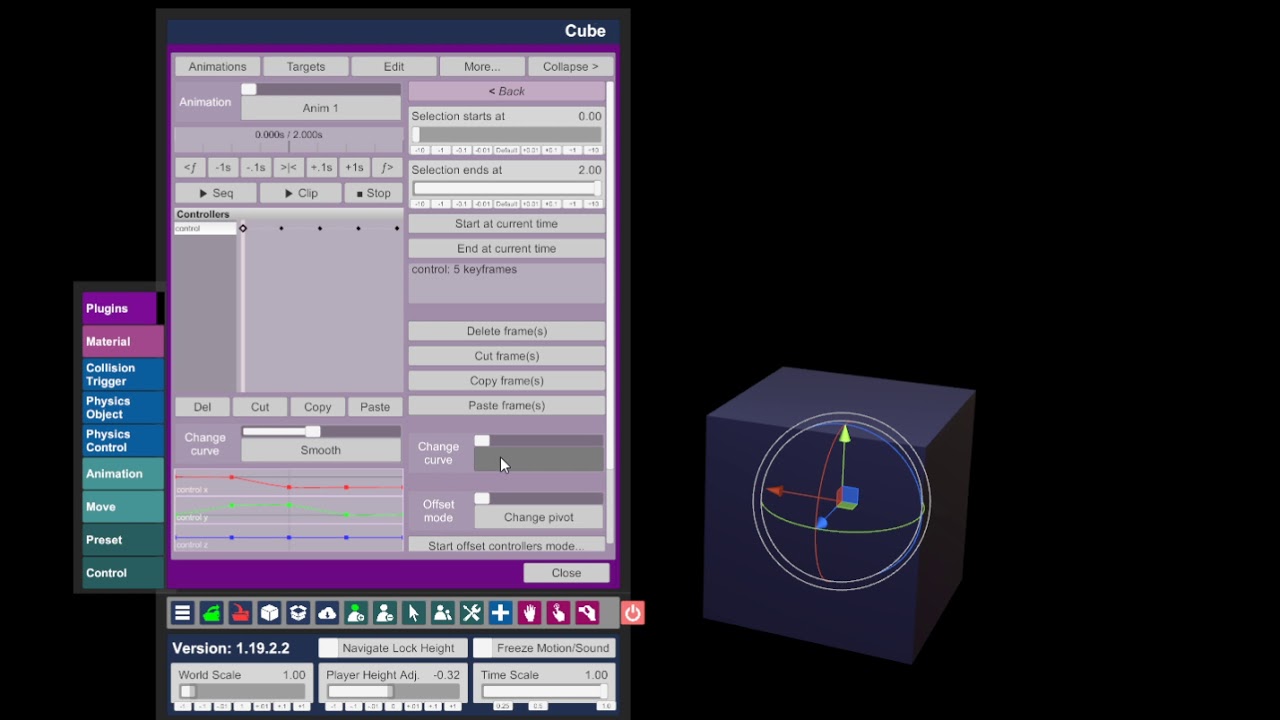Open the Smooth curve type dropdown
This screenshot has height=720, width=1280.
click(x=321, y=450)
